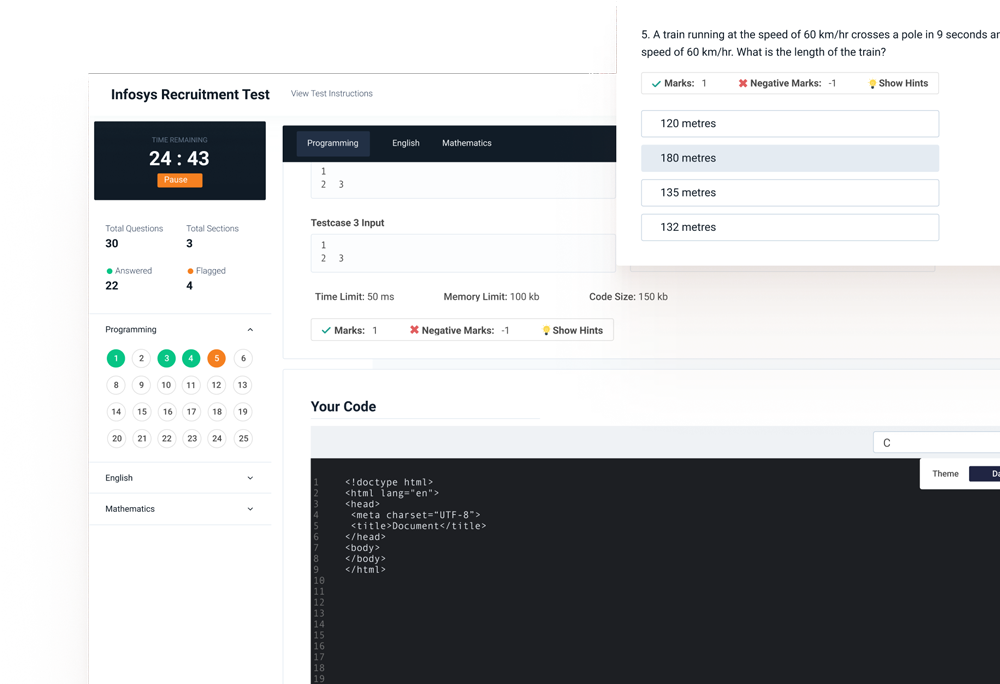
Task: Click the Answered count 22
Action: pyautogui.click(x=112, y=286)
